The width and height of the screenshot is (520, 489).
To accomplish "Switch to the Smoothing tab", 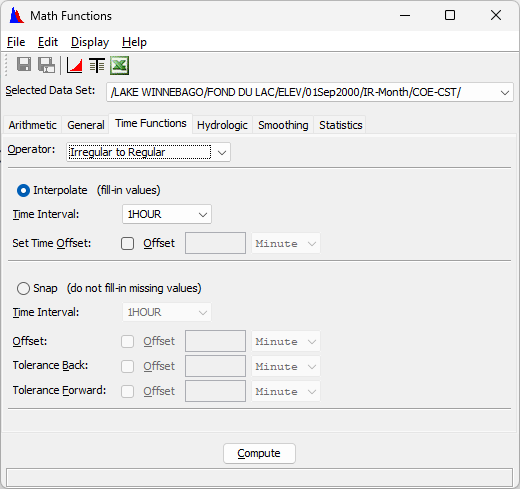I will [283, 125].
